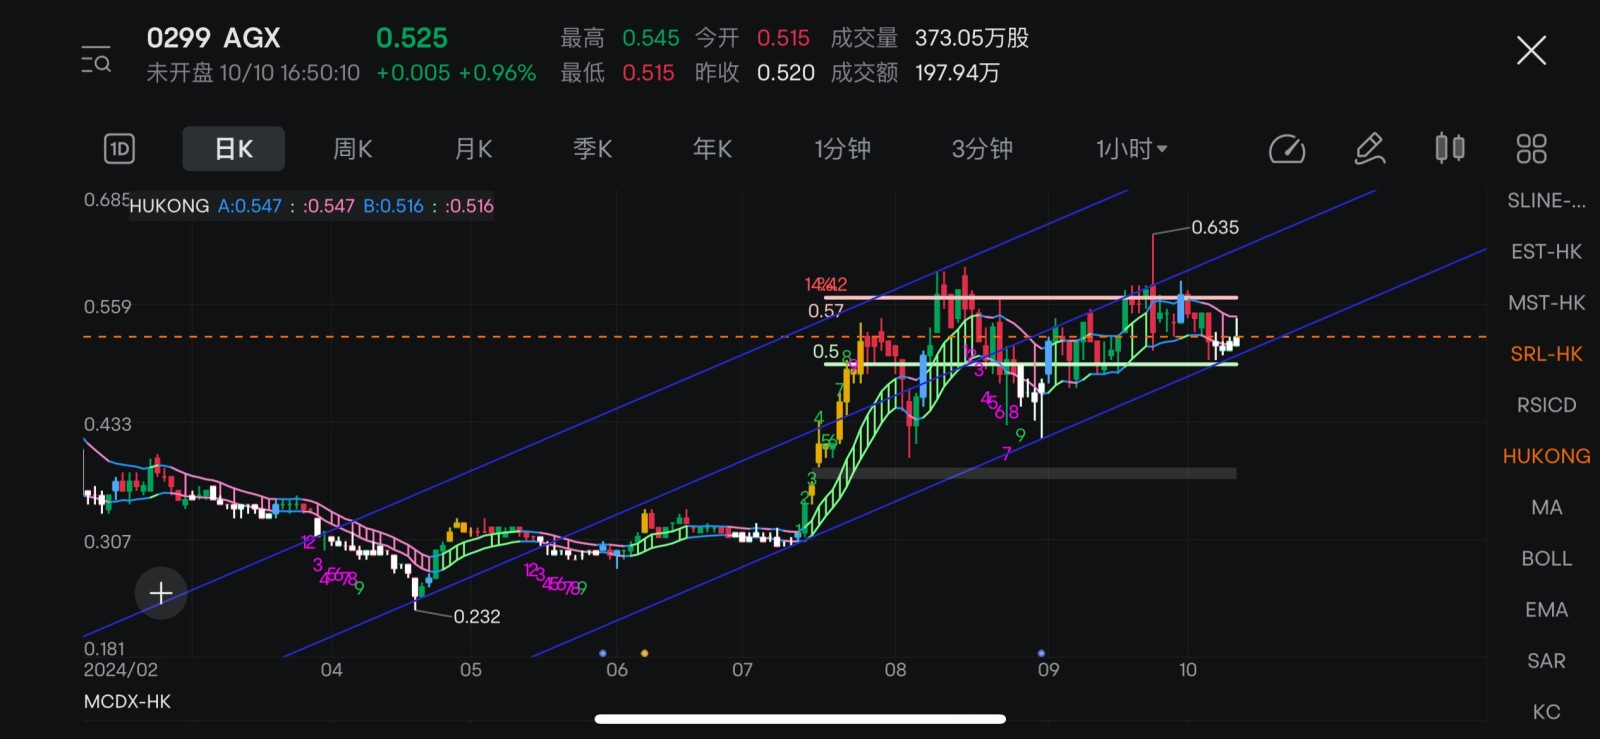
Task: Tap the 0.232 low price marker
Action: point(476,616)
